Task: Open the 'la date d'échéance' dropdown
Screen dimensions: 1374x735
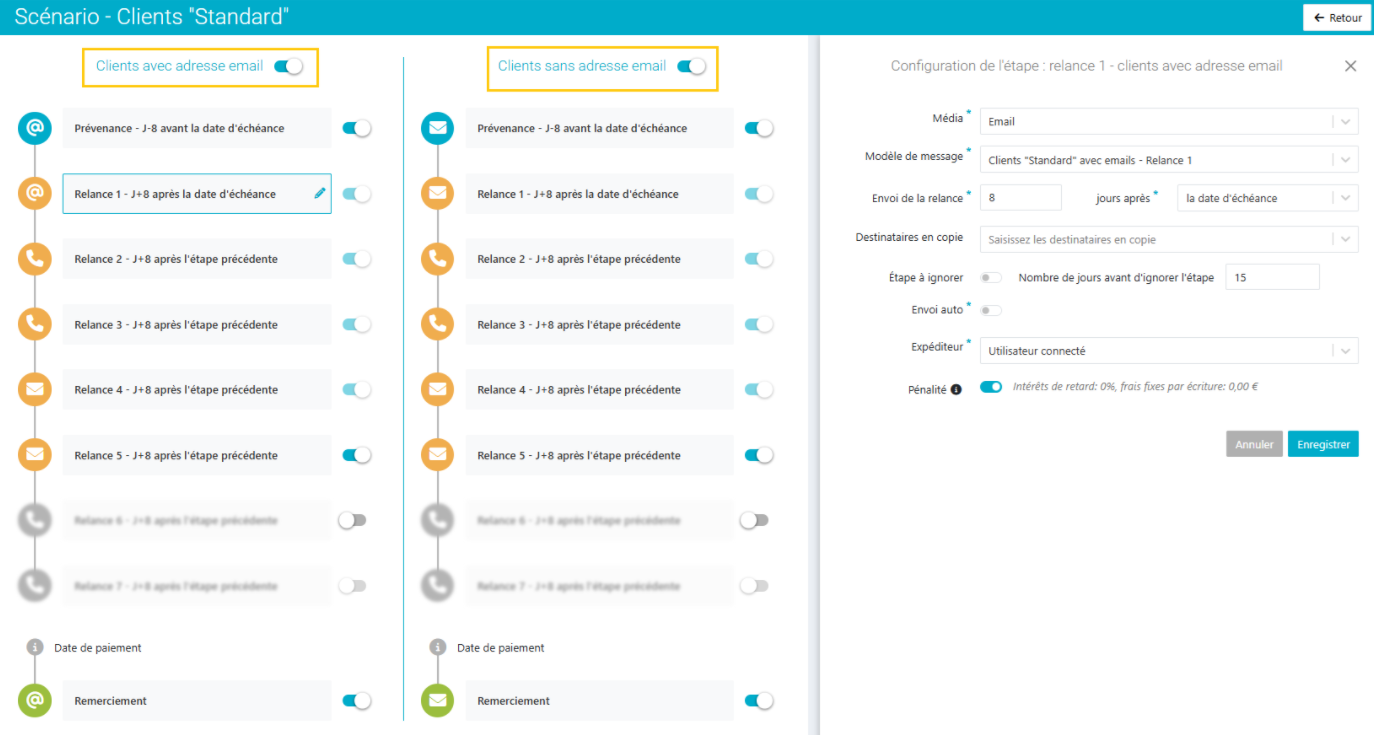Action: pyautogui.click(x=1268, y=198)
